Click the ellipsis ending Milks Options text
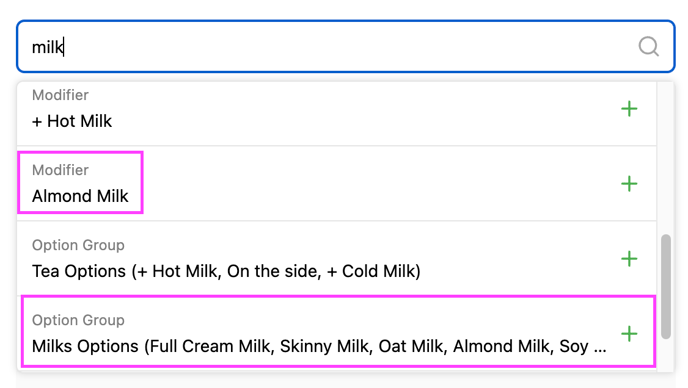The height and width of the screenshot is (388, 688). tap(600, 350)
